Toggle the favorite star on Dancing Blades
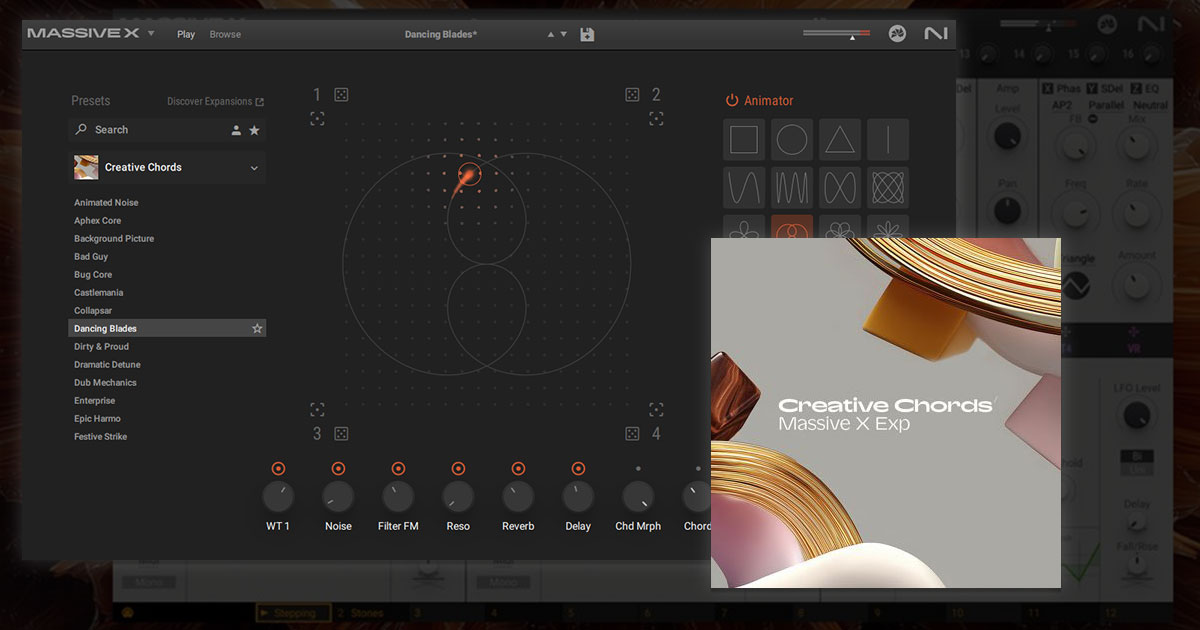This screenshot has height=630, width=1200. click(x=257, y=328)
